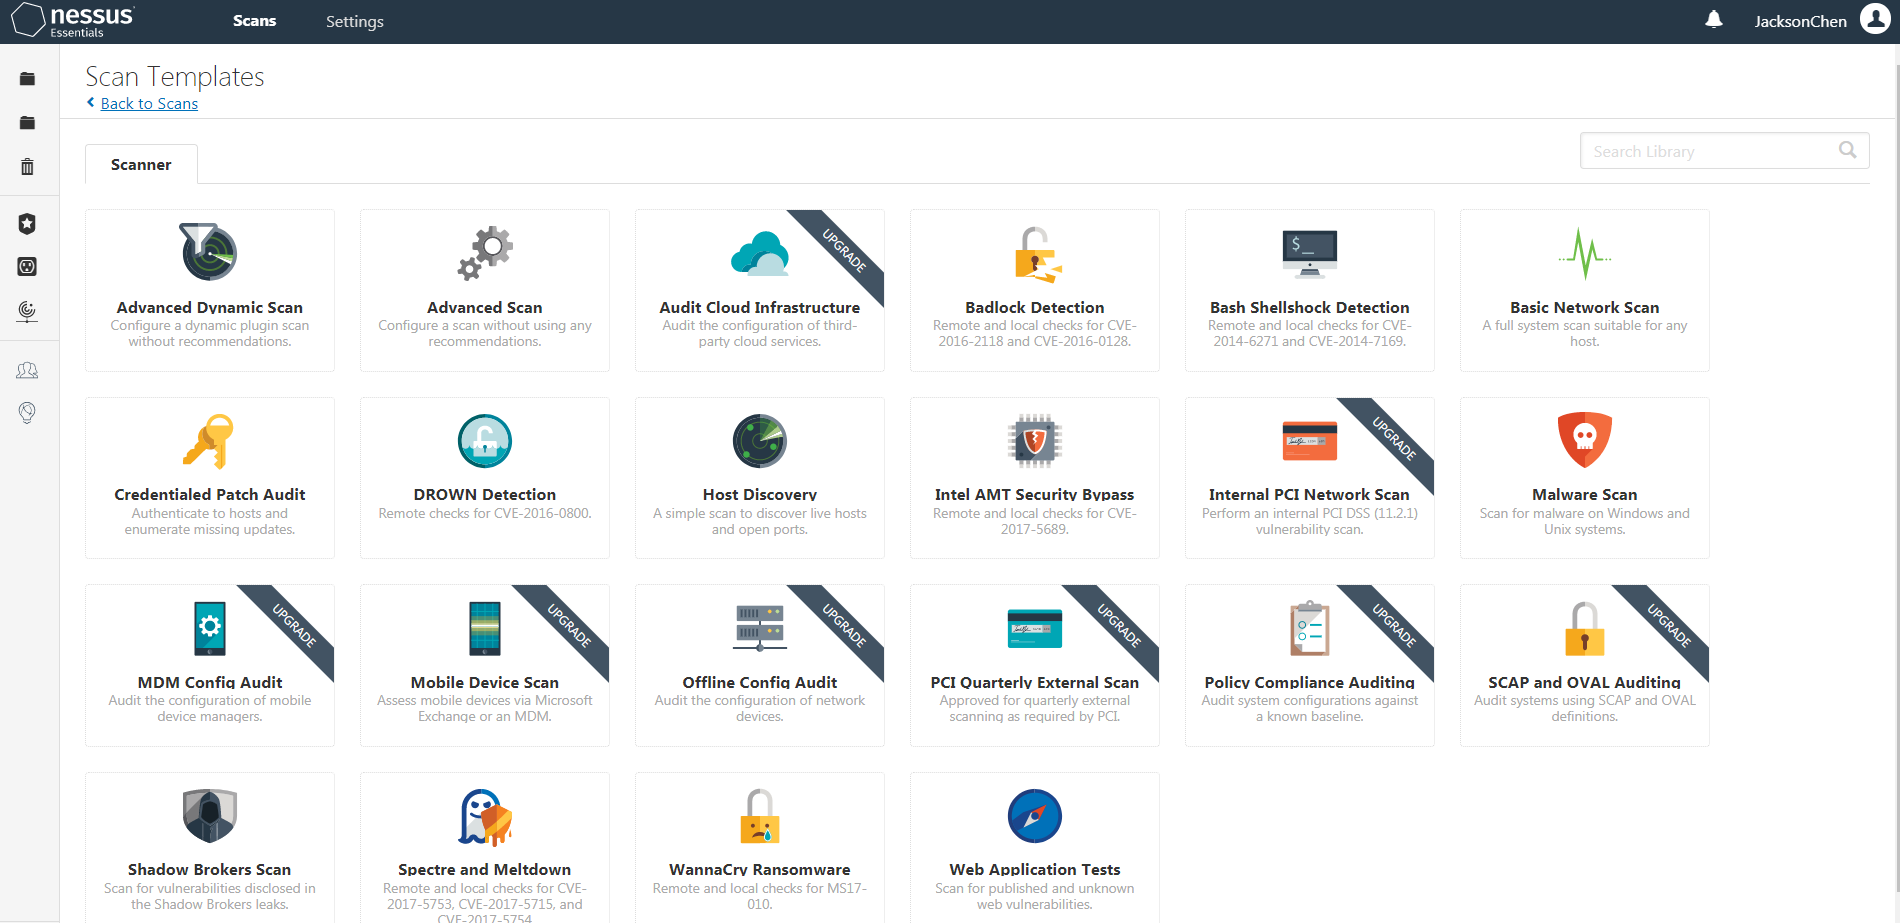Open the second folder icon in sidebar
Screen dimensions: 1900x923
click(27, 123)
